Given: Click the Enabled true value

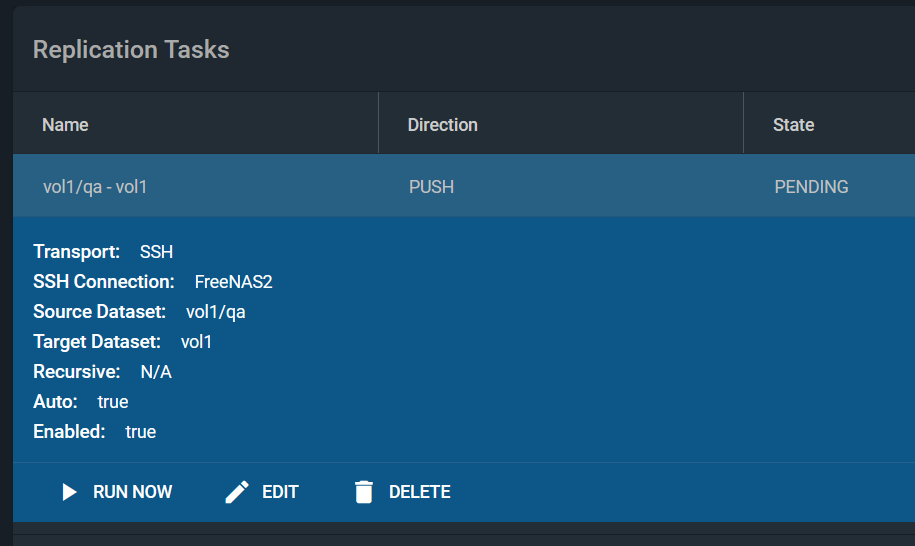Looking at the screenshot, I should coord(140,432).
